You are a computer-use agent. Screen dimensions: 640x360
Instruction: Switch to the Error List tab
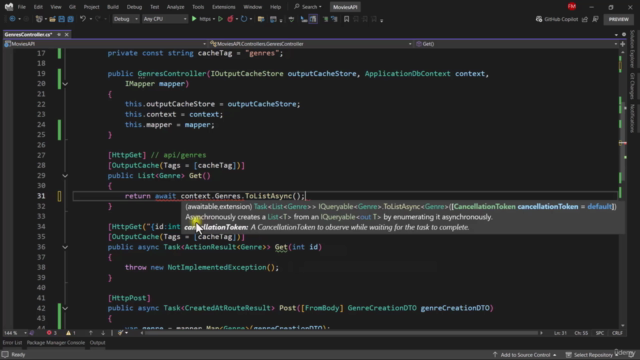[x=12, y=343]
